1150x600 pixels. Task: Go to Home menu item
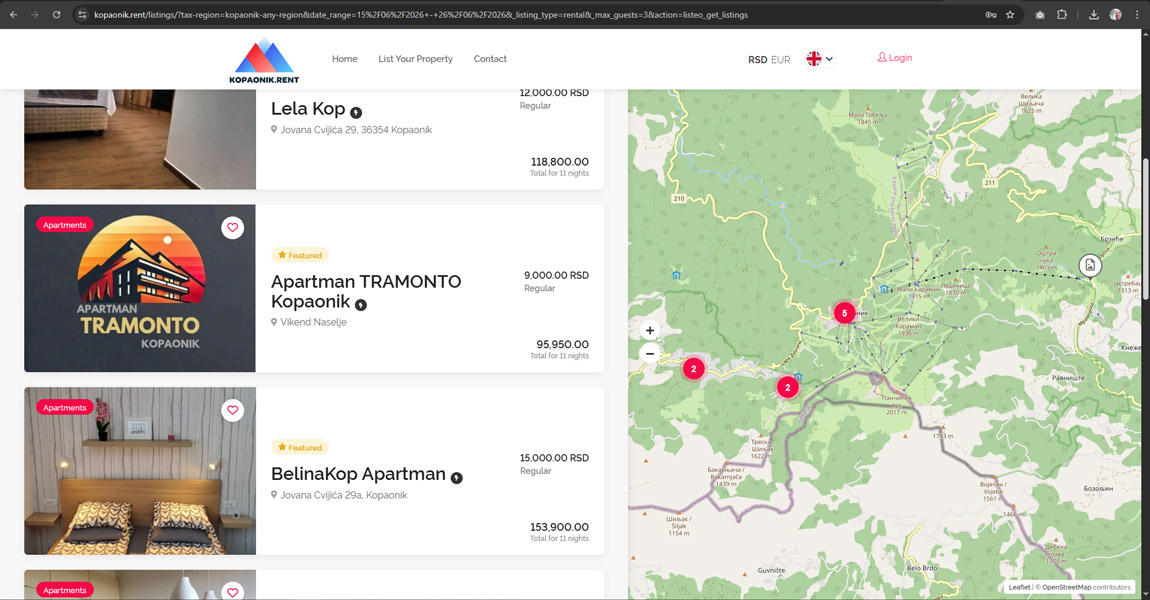(344, 59)
